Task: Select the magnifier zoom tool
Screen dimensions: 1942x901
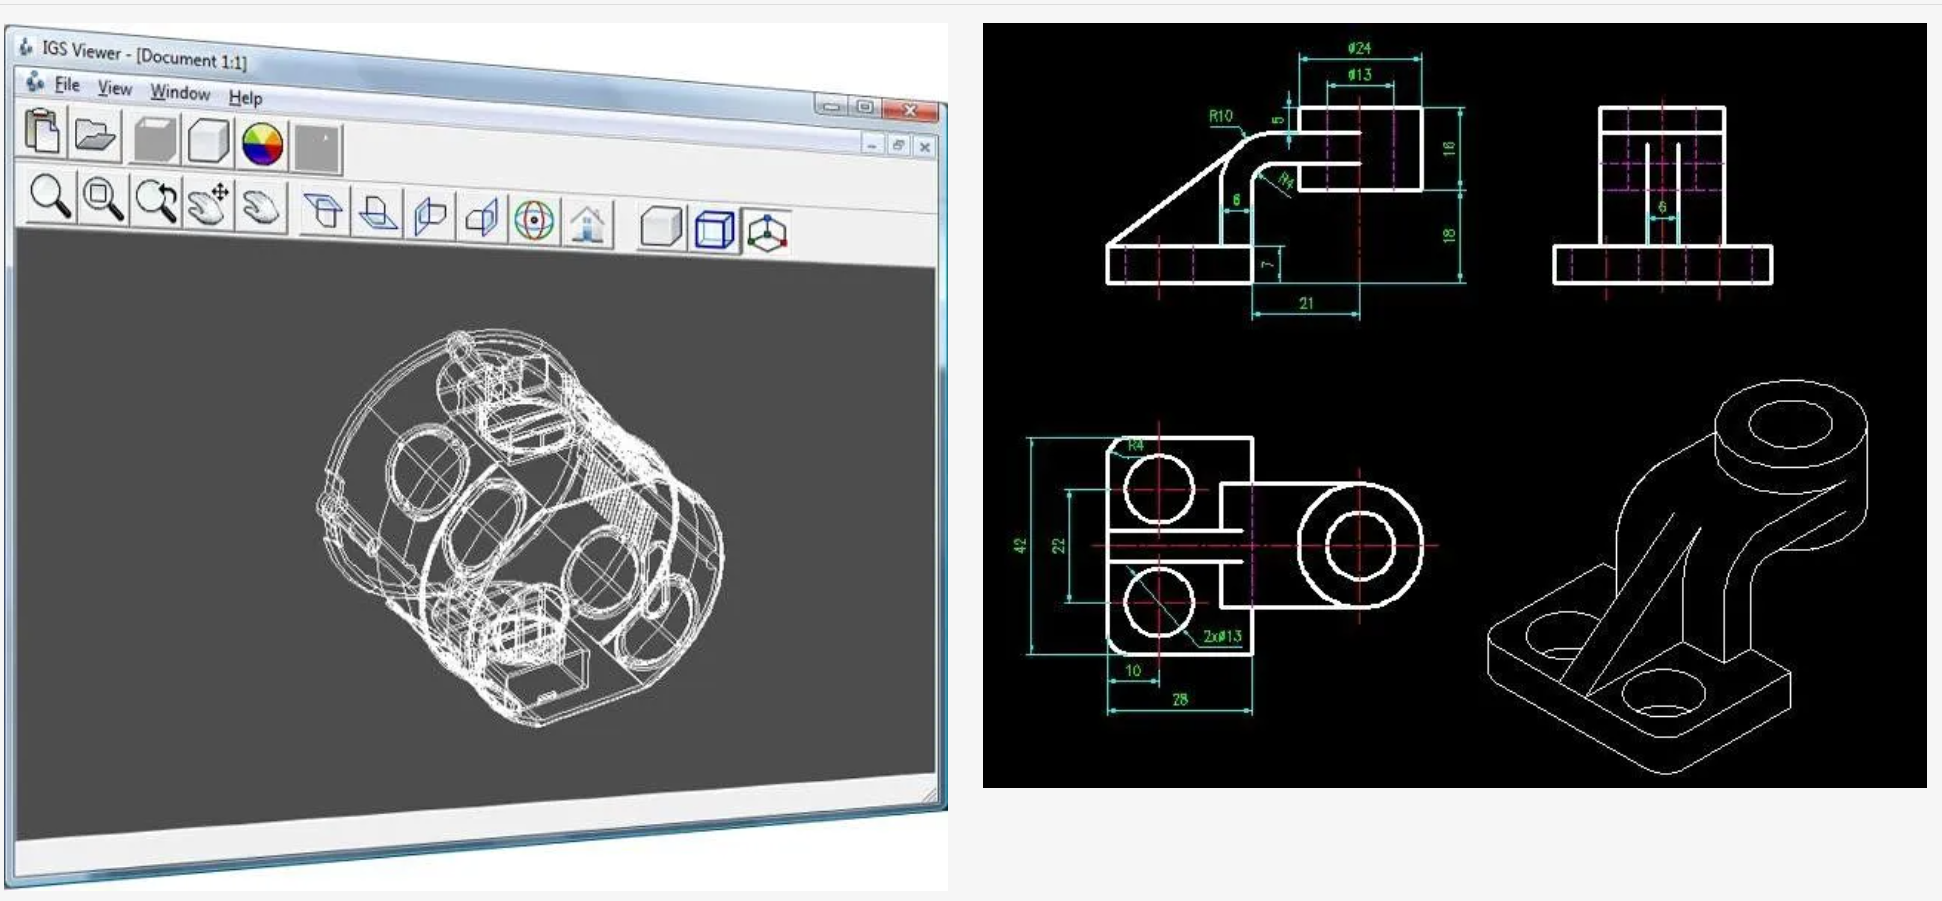Action: coord(49,196)
